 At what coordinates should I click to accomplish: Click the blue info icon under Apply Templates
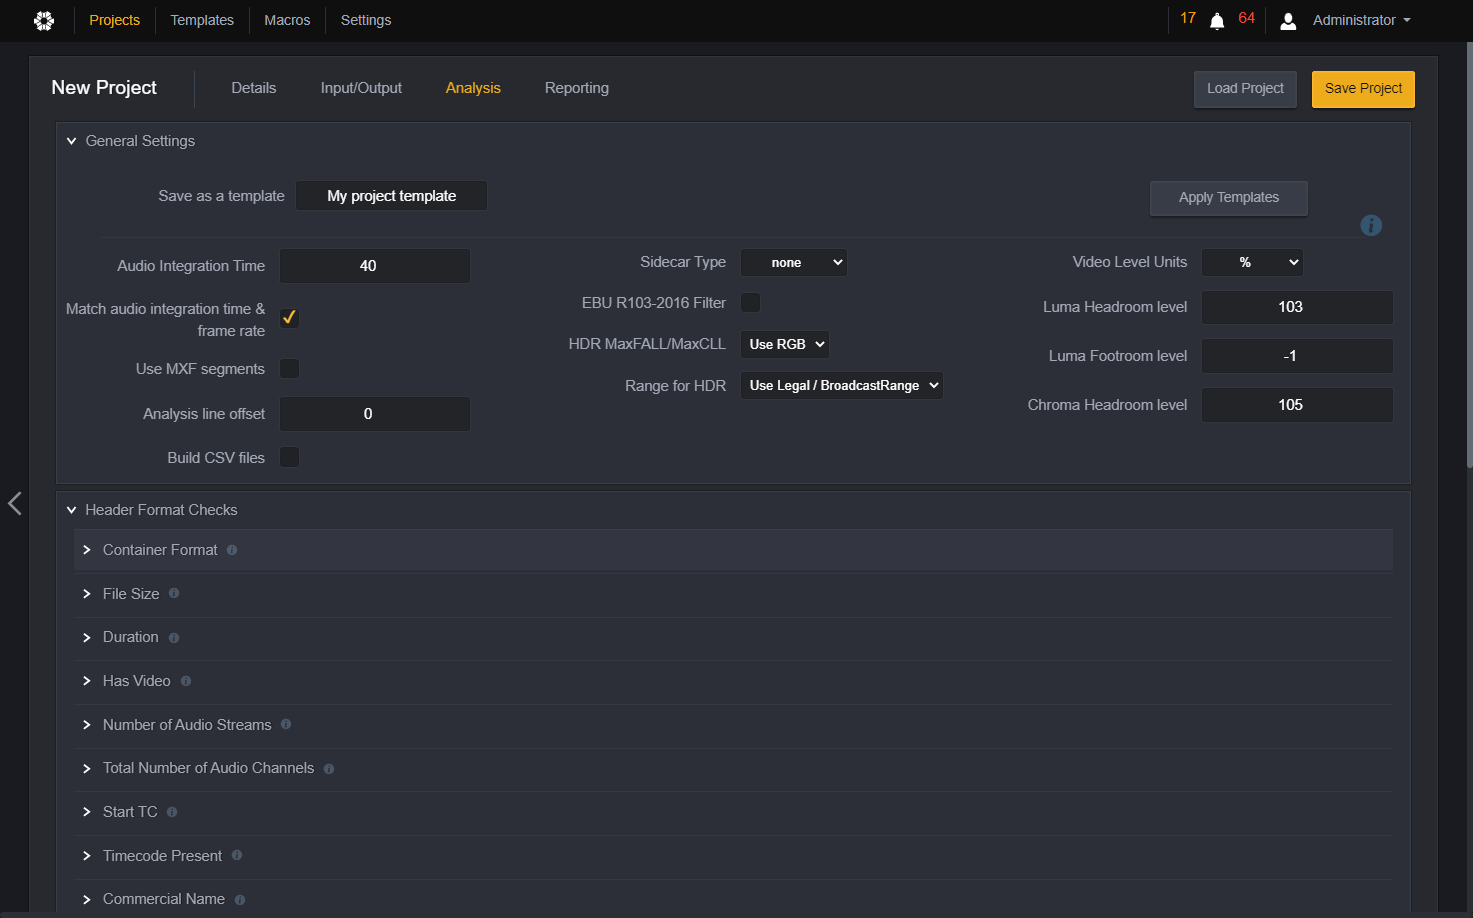pyautogui.click(x=1371, y=226)
